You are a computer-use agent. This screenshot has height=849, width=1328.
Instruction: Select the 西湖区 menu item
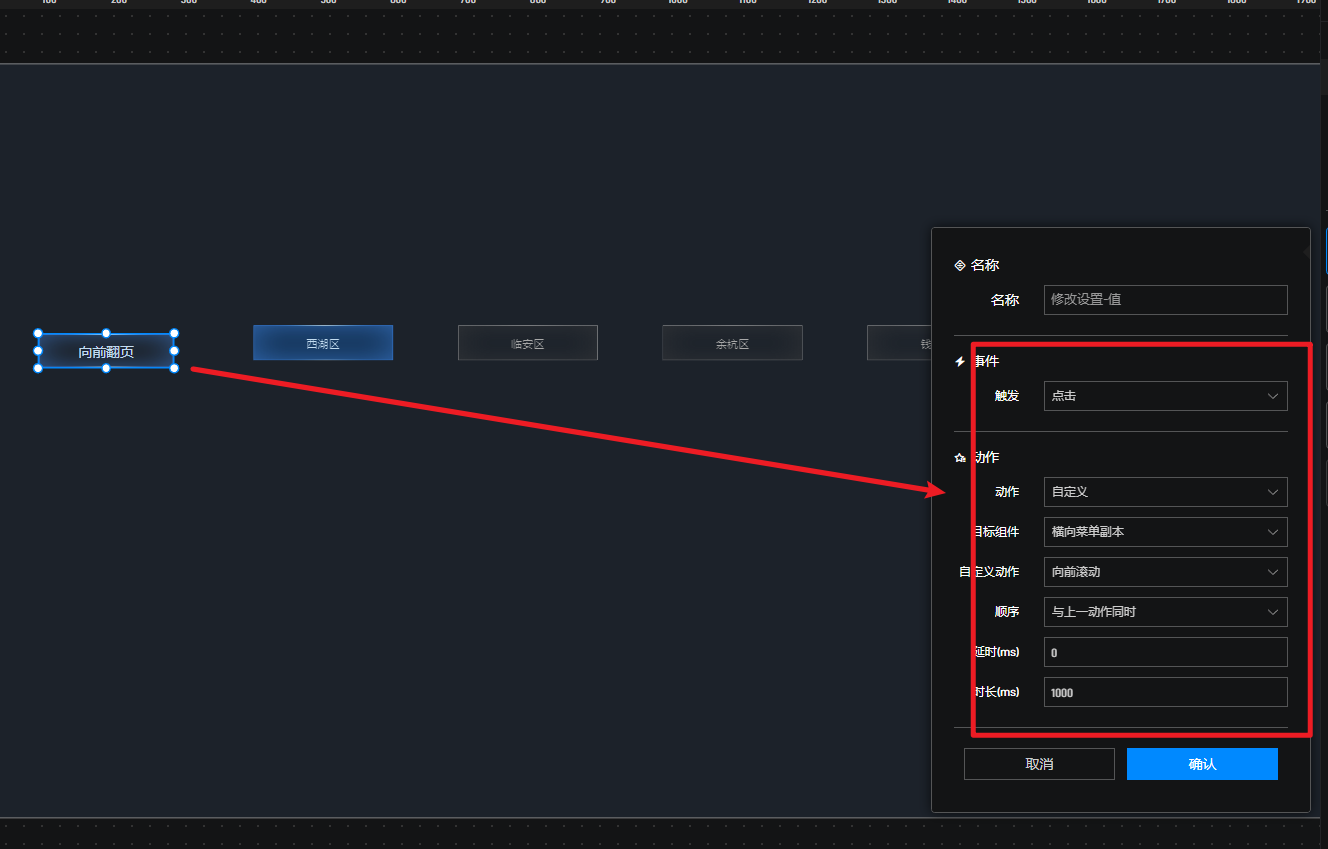tap(323, 343)
